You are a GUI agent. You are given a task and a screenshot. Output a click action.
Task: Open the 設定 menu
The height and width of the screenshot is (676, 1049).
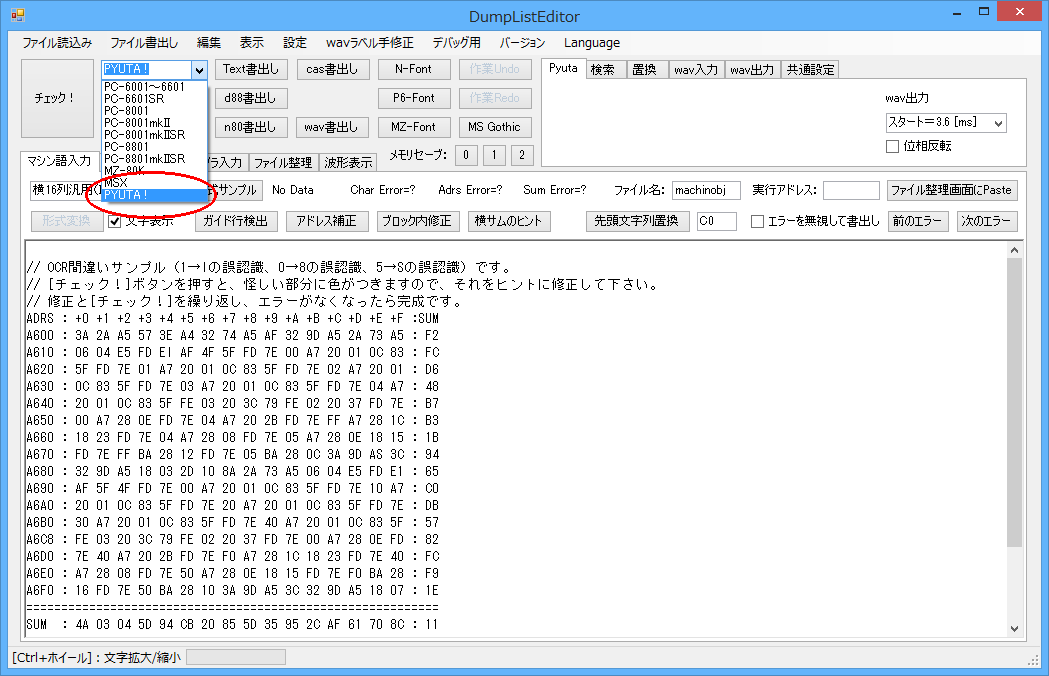click(x=294, y=43)
